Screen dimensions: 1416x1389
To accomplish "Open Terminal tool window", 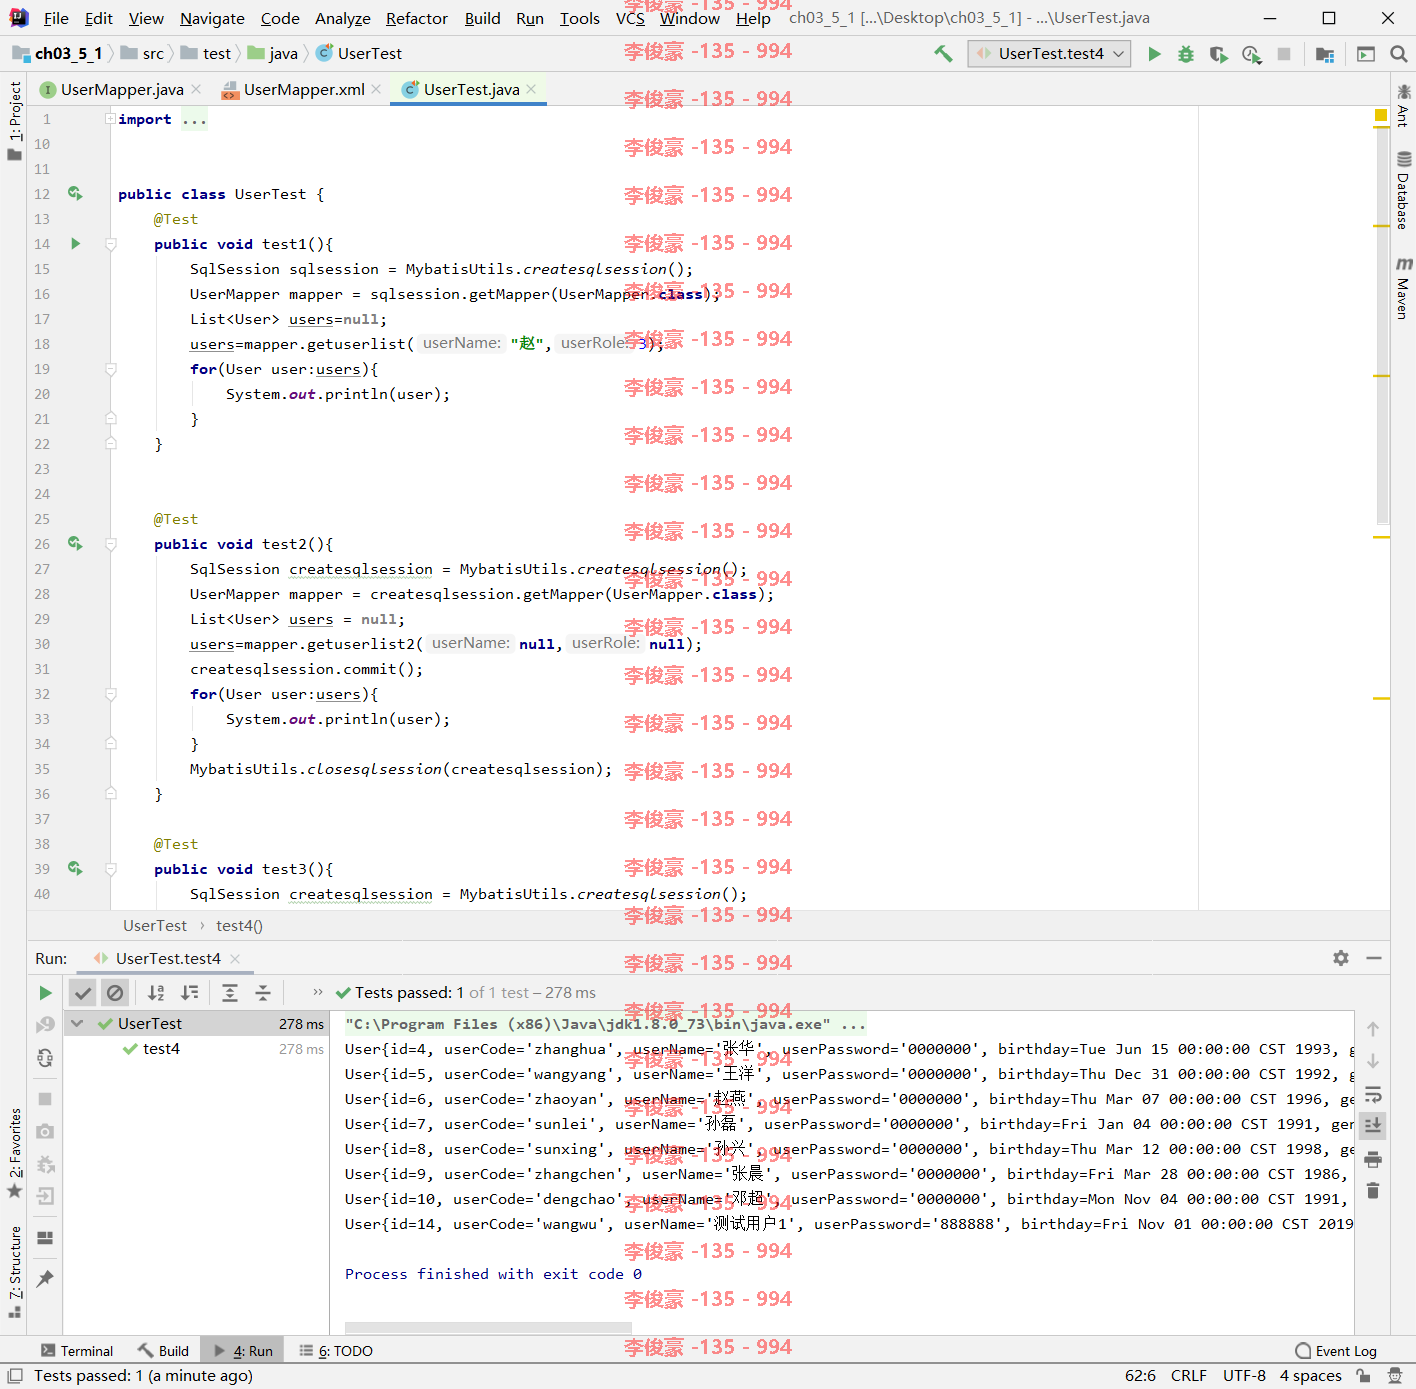I will 77,1351.
